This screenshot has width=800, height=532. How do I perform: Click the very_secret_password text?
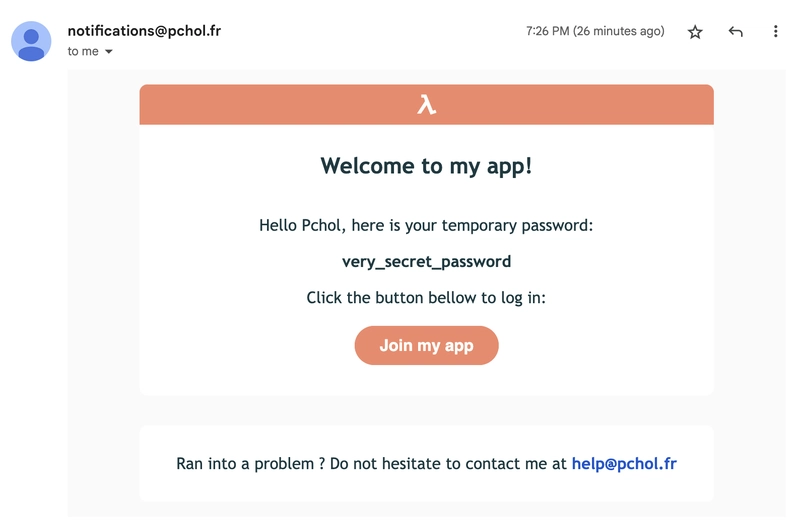[x=427, y=262]
